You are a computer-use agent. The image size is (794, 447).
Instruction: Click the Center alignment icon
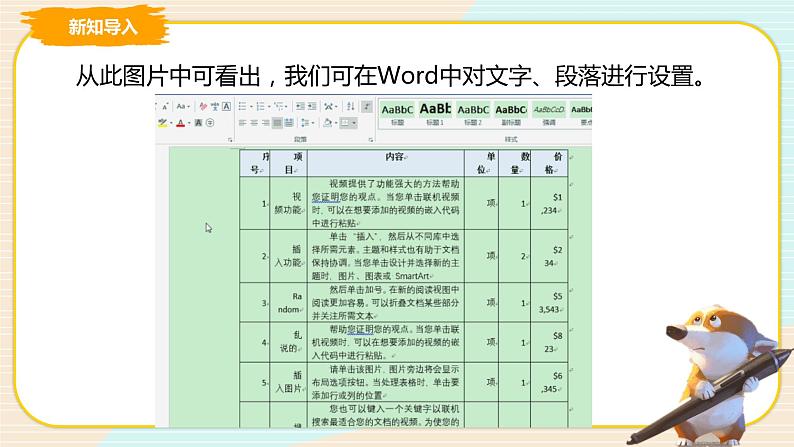point(254,123)
